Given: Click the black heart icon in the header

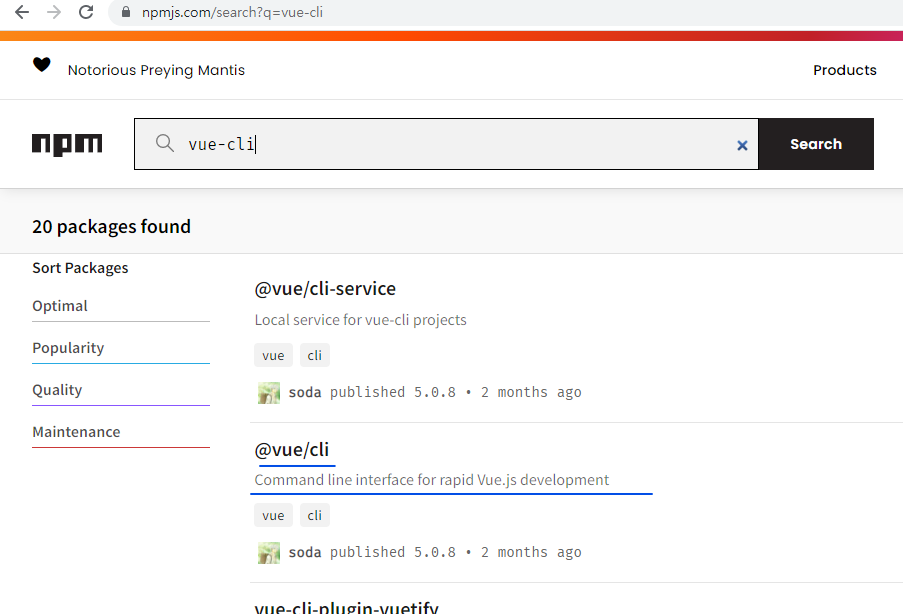Looking at the screenshot, I should [x=41, y=65].
